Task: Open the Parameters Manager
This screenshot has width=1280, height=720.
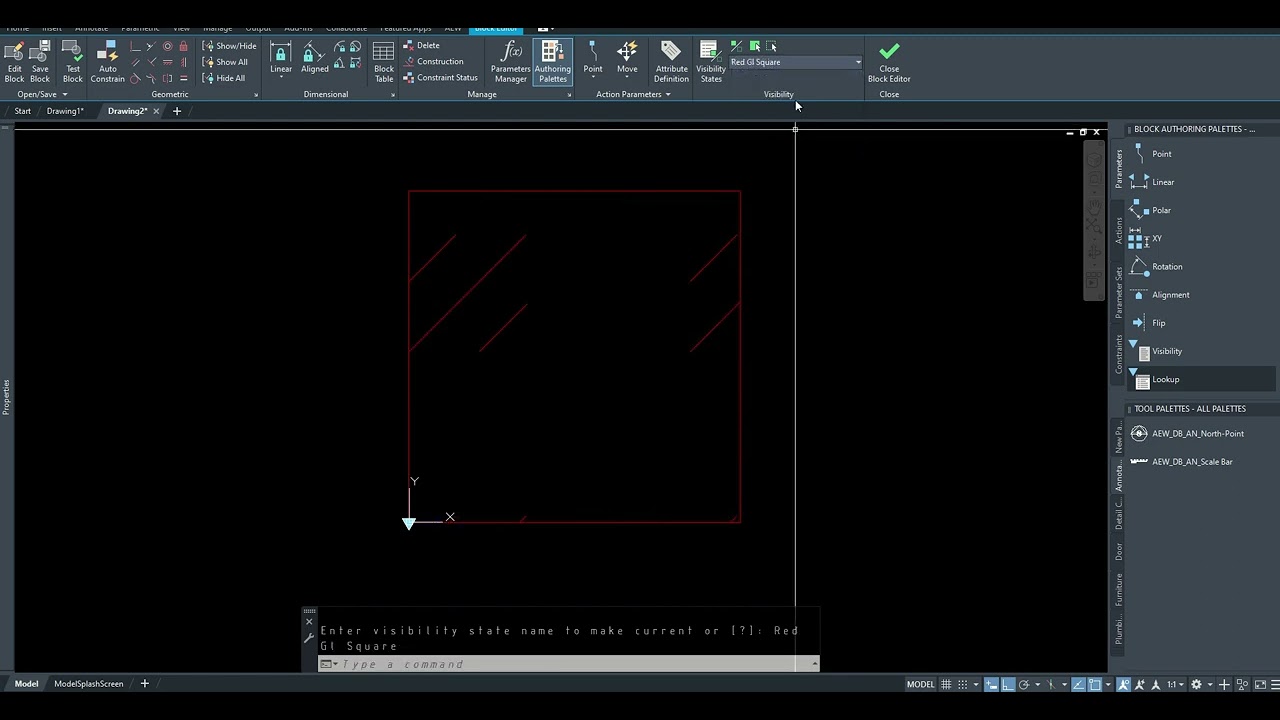Action: point(510,62)
